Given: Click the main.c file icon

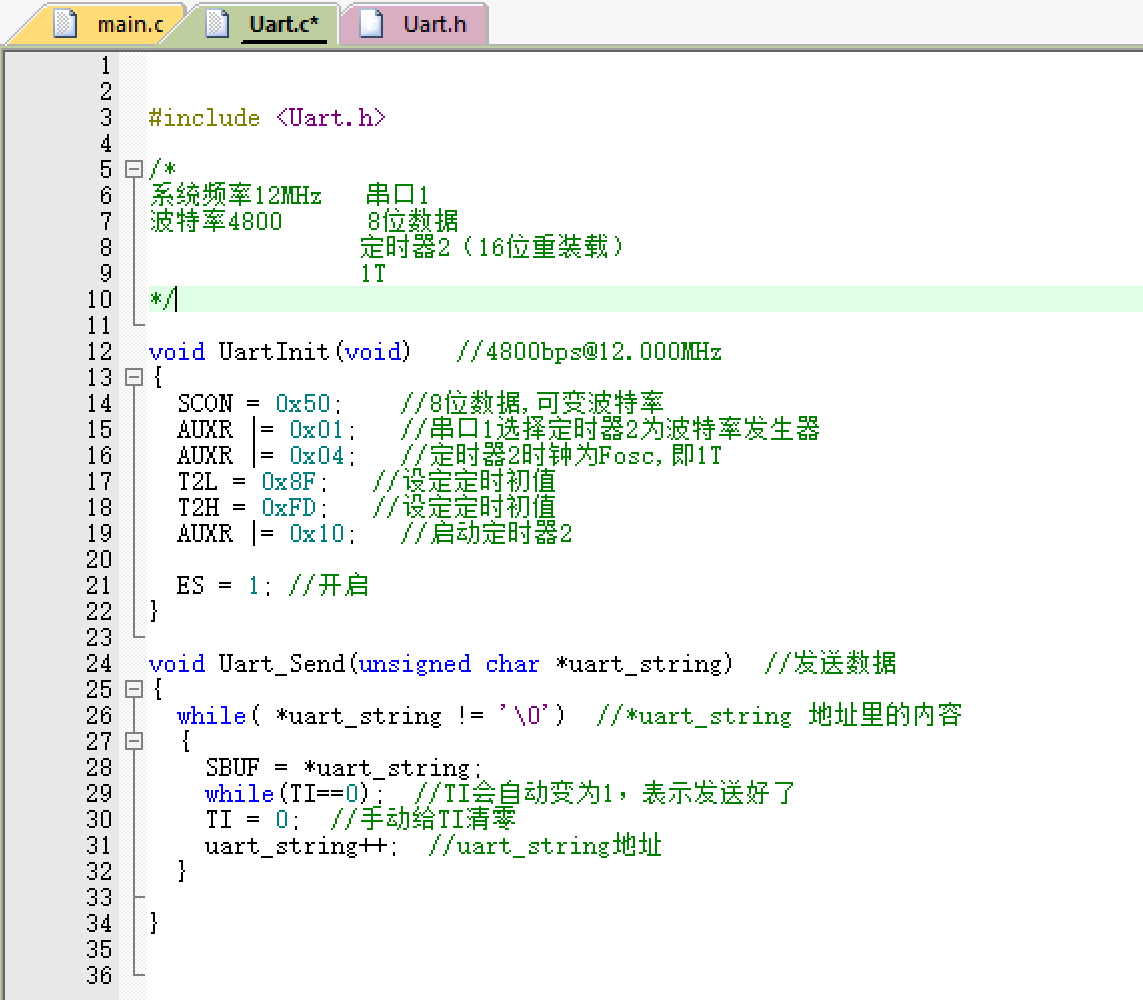Looking at the screenshot, I should [x=65, y=24].
